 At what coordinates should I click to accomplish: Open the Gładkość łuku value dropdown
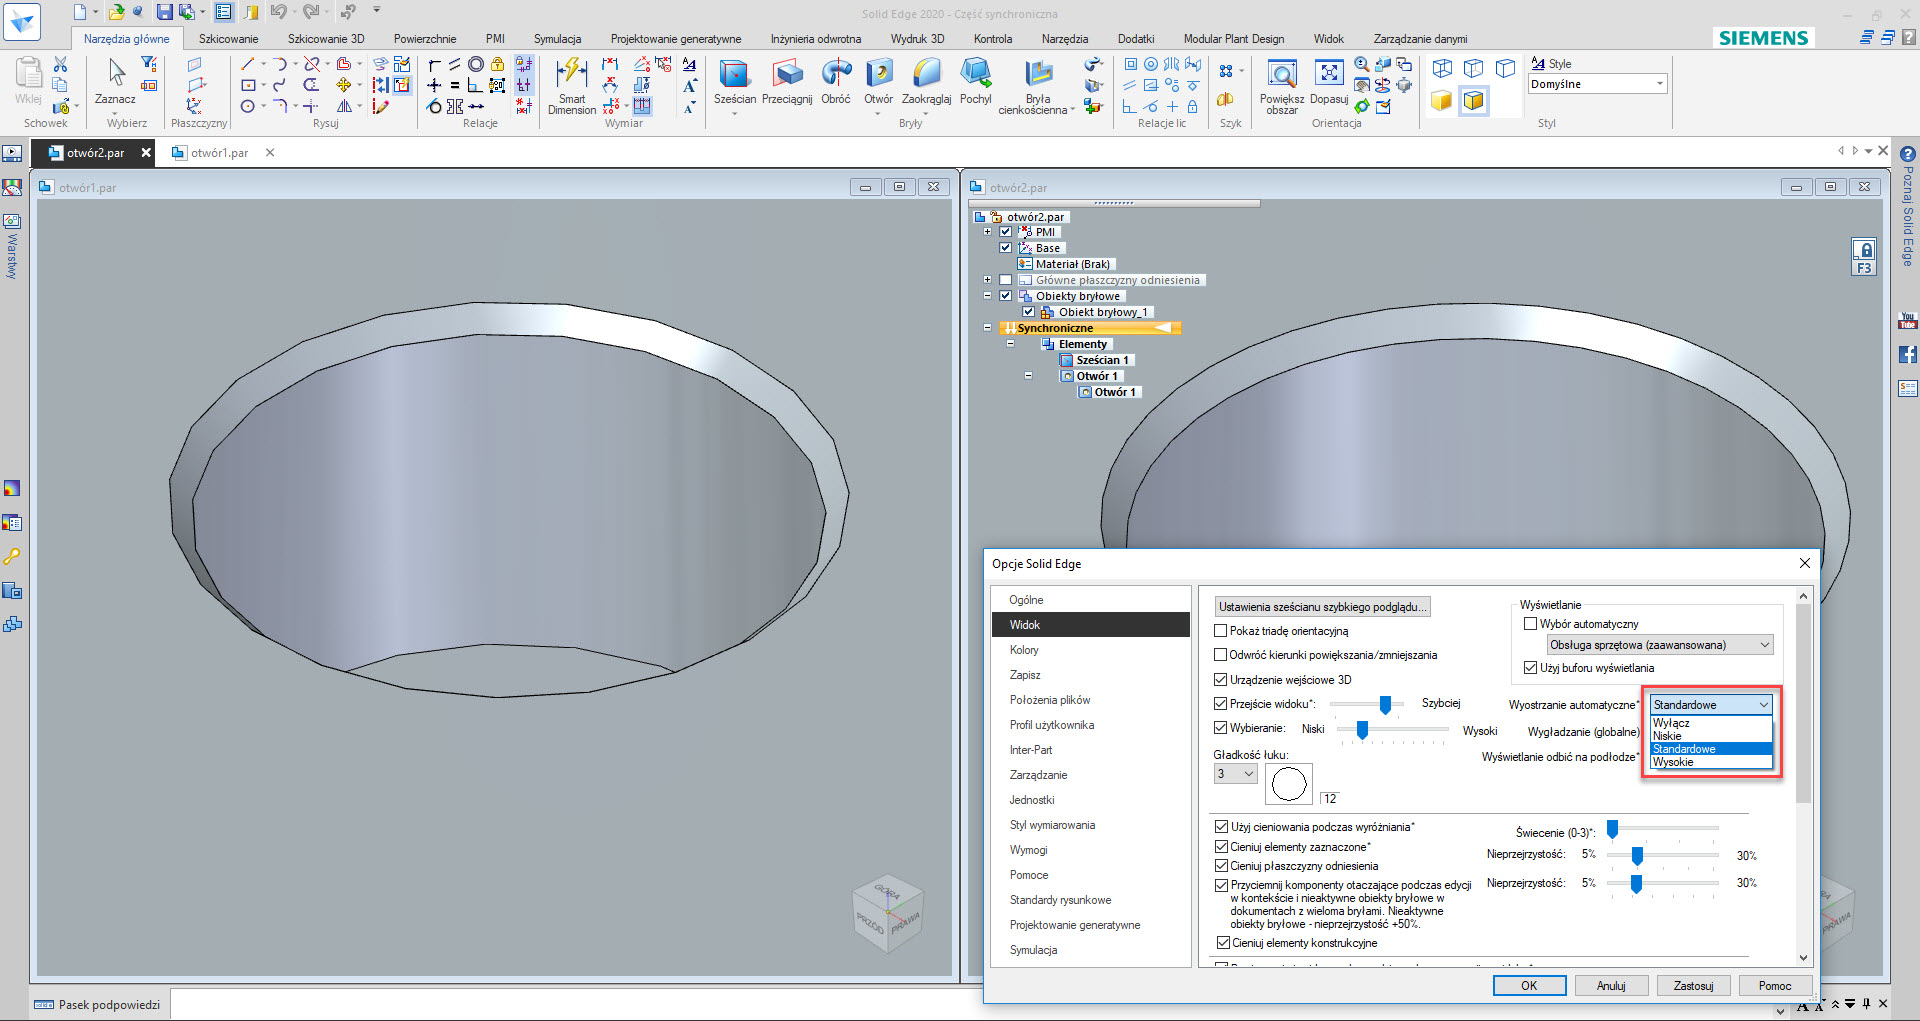1235,774
